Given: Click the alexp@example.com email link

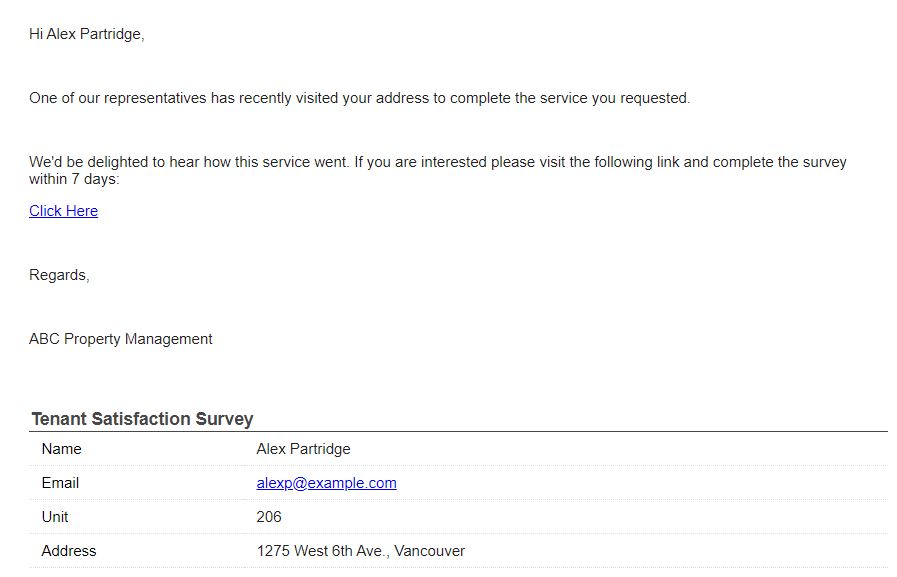Looking at the screenshot, I should [326, 483].
